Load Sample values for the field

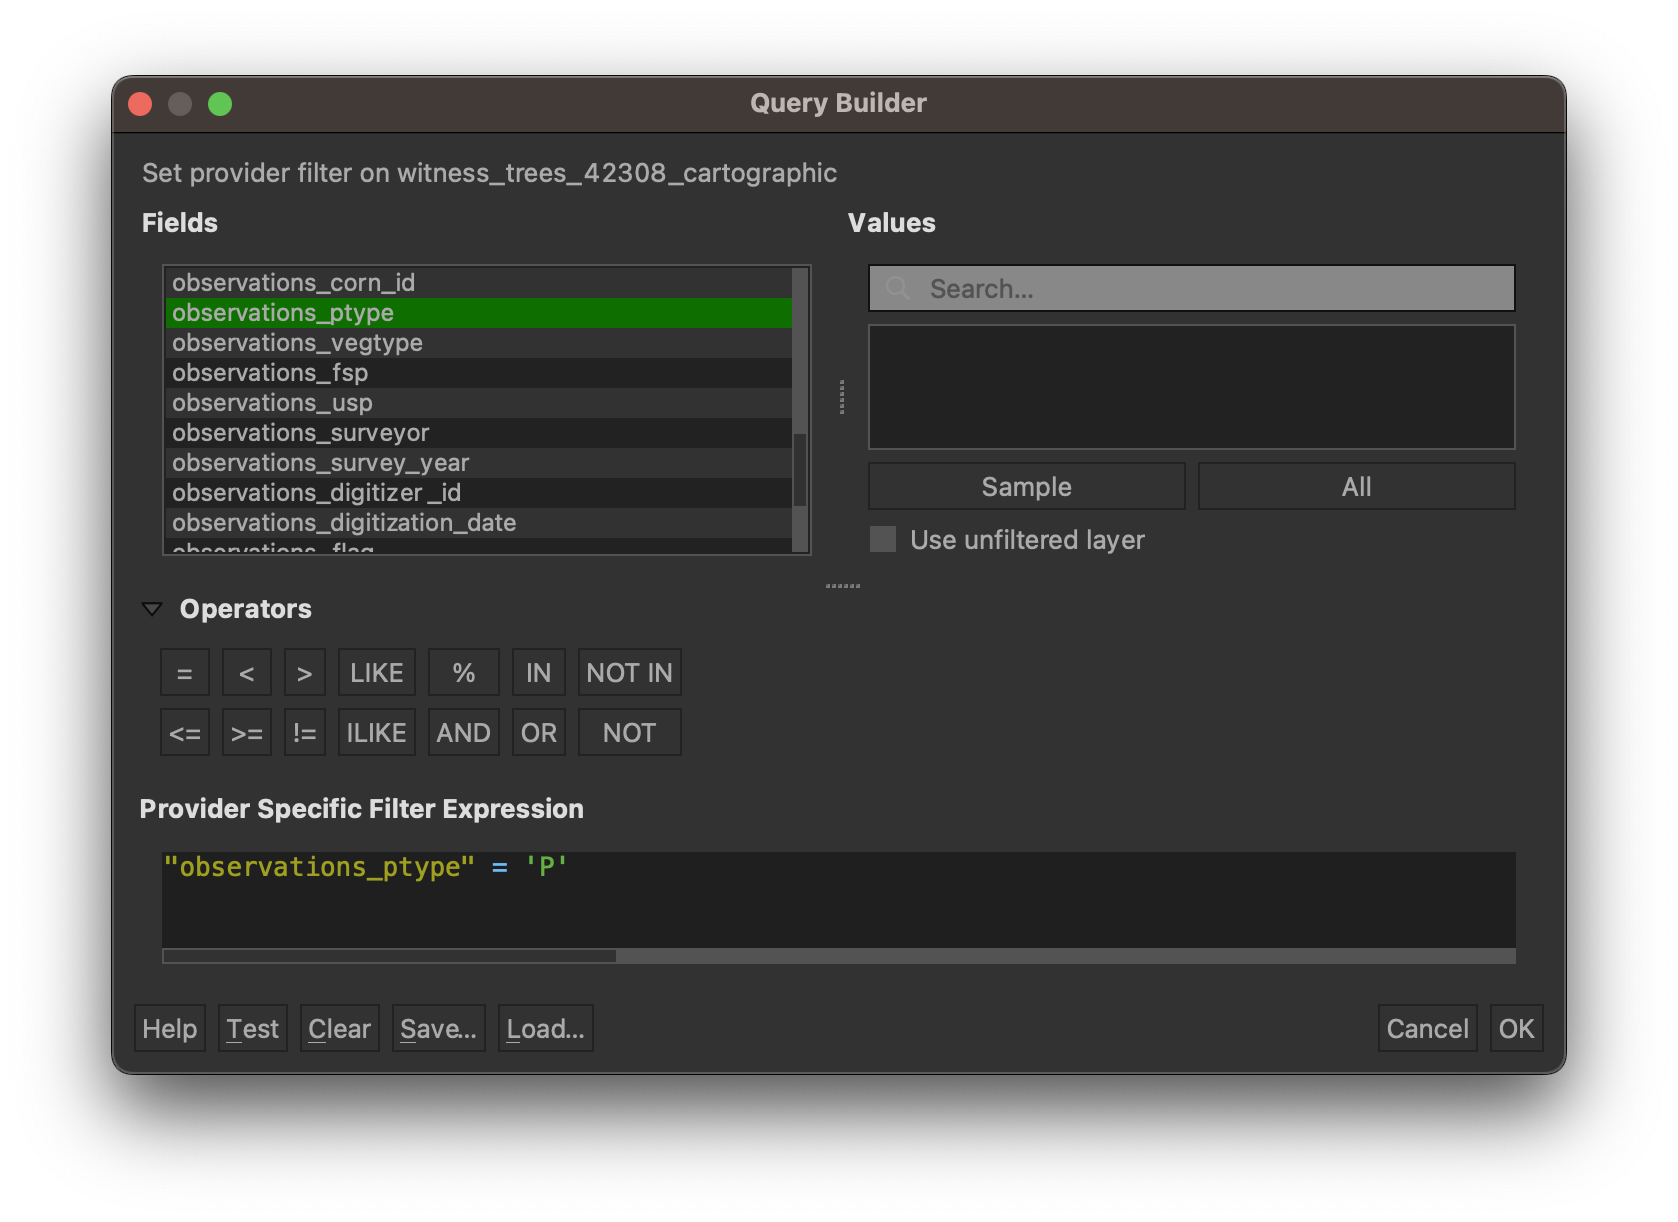tap(1026, 487)
